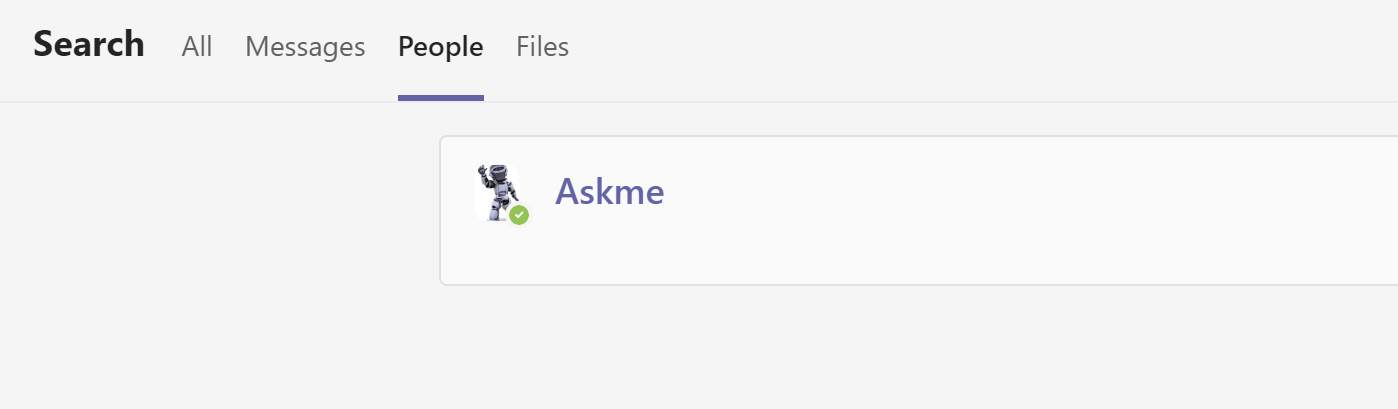Click the bold Search title text
This screenshot has height=409, width=1398.
click(x=89, y=44)
